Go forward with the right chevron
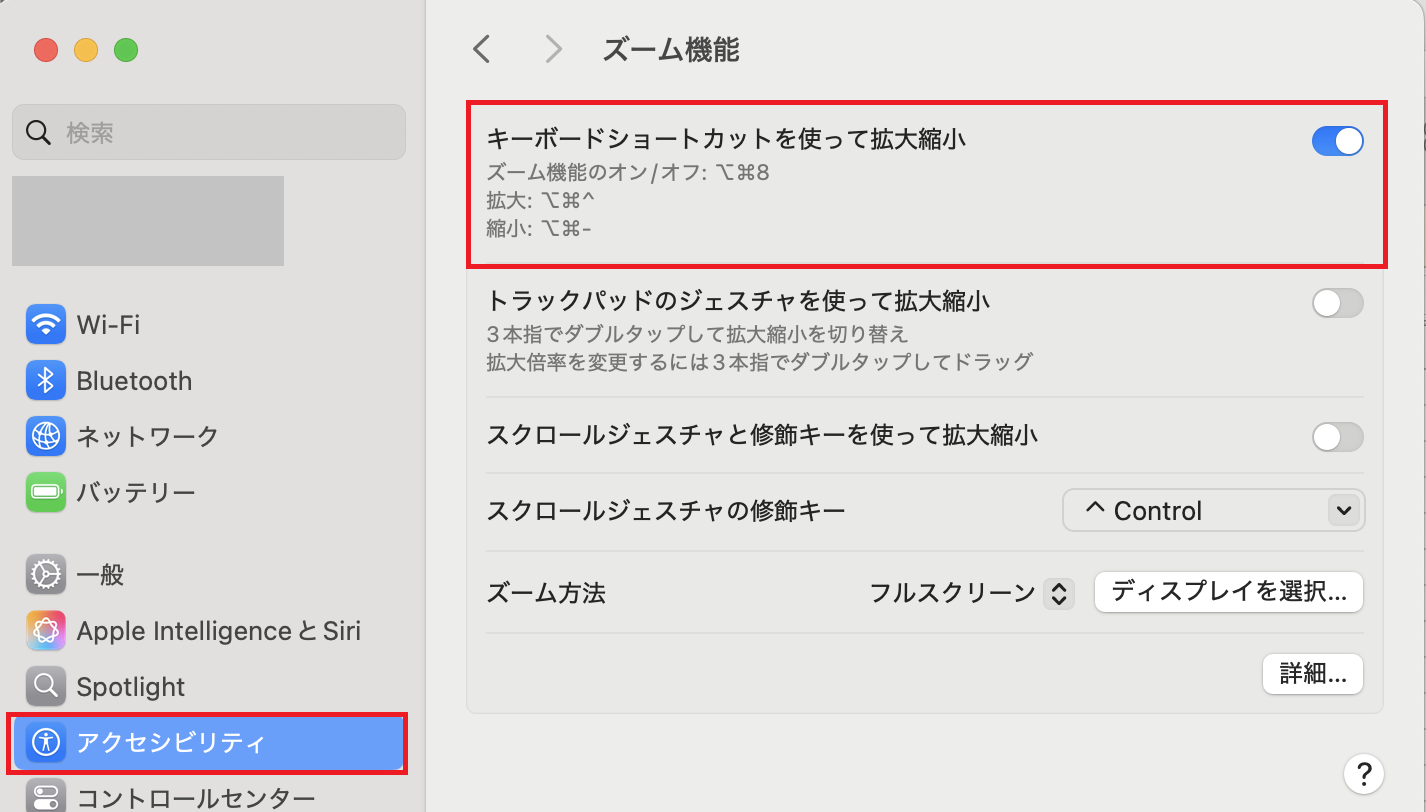The image size is (1426, 812). click(553, 49)
